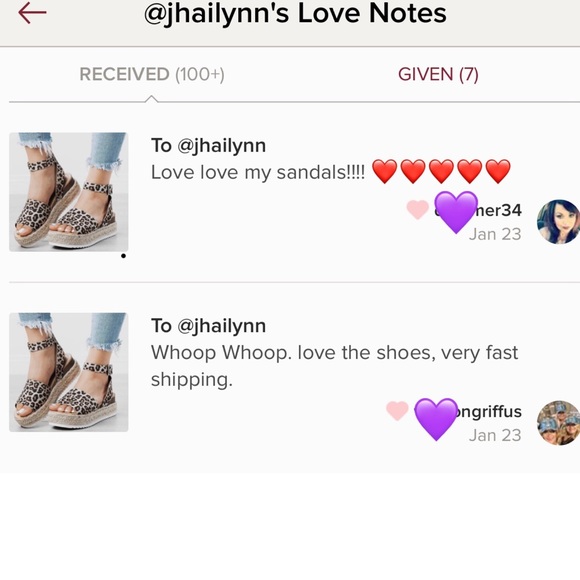Tap purple heart on second love note

click(436, 419)
